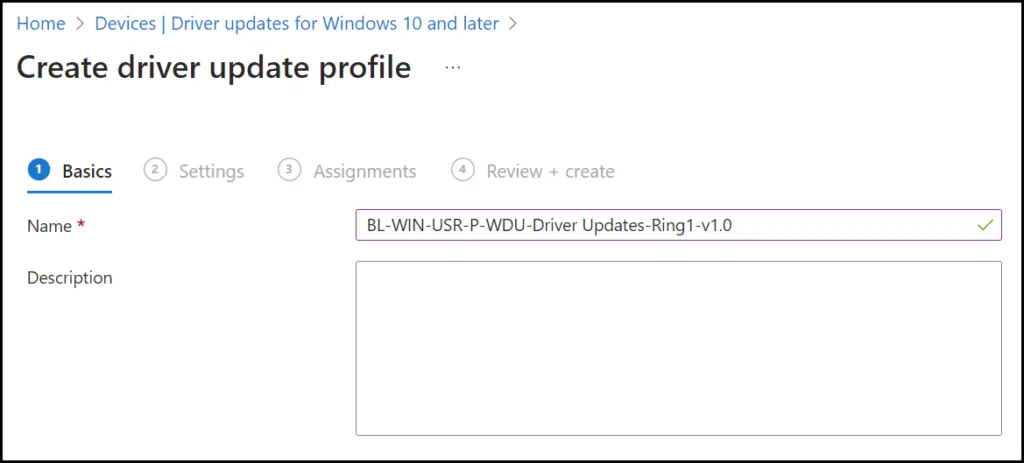Click the red required asterisk by Name
The image size is (1024, 463).
81,225
